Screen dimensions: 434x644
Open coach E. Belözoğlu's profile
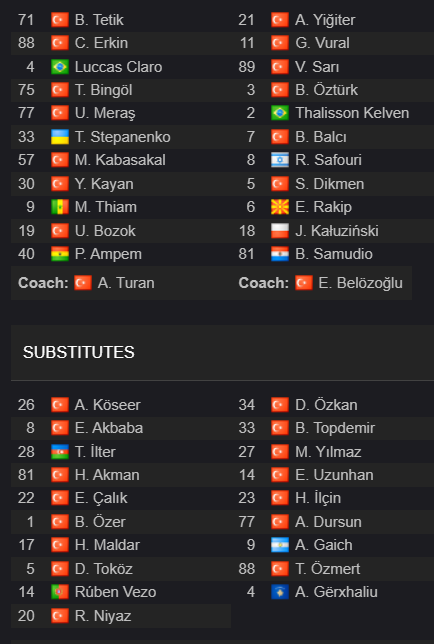361,283
